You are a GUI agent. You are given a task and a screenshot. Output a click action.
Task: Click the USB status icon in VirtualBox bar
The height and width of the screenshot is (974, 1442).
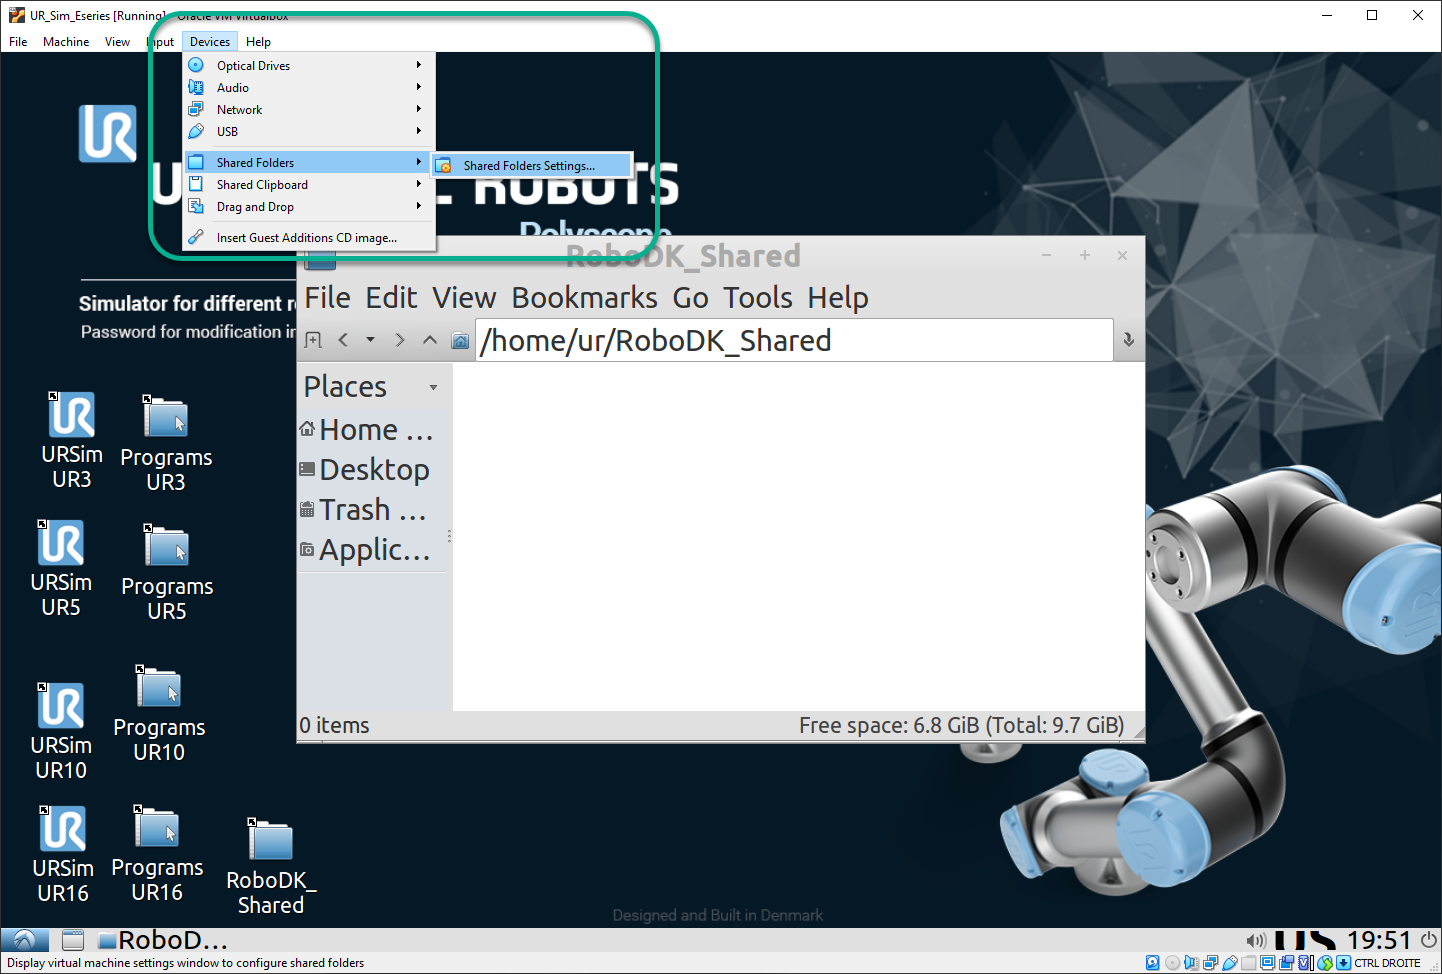1230,963
